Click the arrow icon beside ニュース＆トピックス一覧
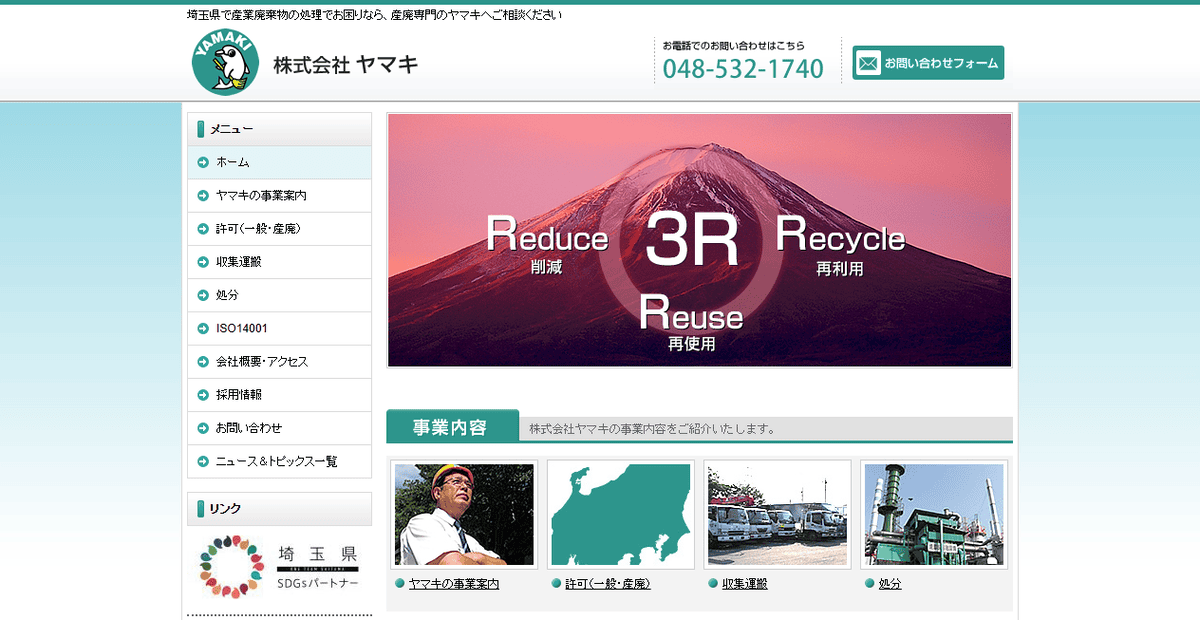 point(201,461)
